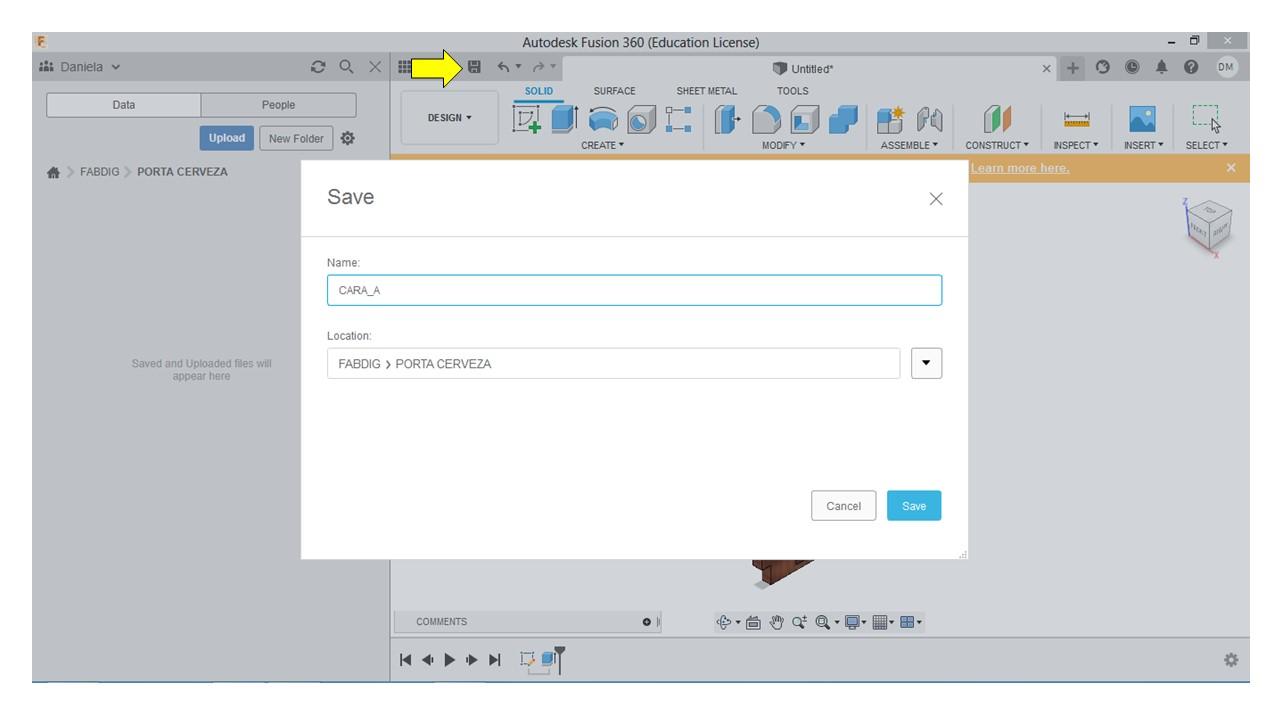Click the Save floppy disk icon
The image size is (1280, 720).
[x=474, y=68]
